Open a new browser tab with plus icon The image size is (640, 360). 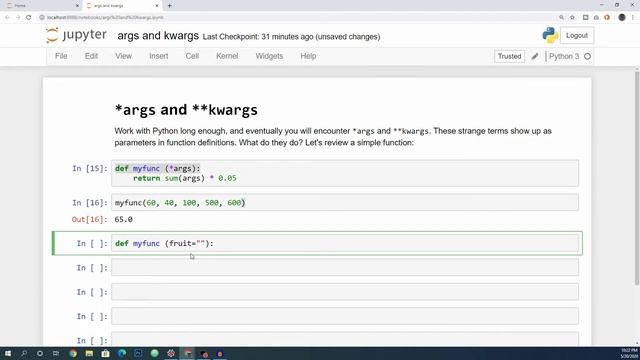(169, 6)
